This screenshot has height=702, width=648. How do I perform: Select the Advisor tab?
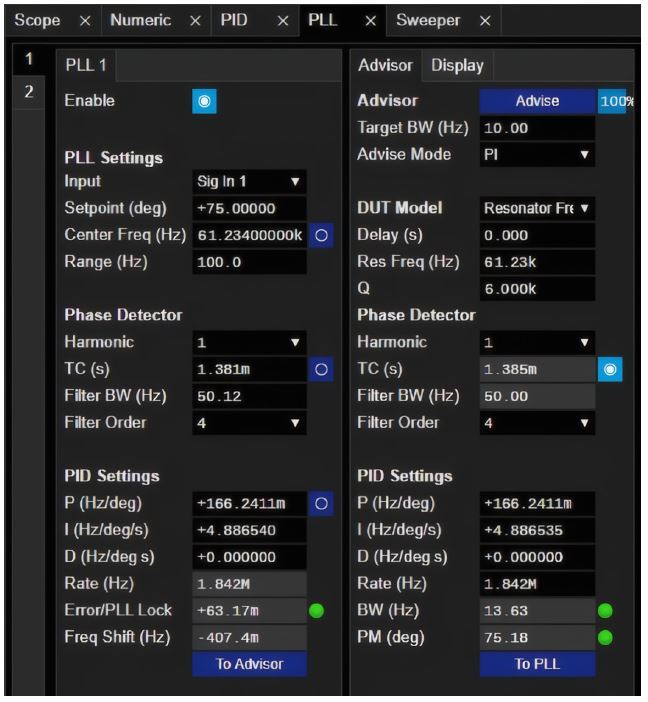coord(385,65)
